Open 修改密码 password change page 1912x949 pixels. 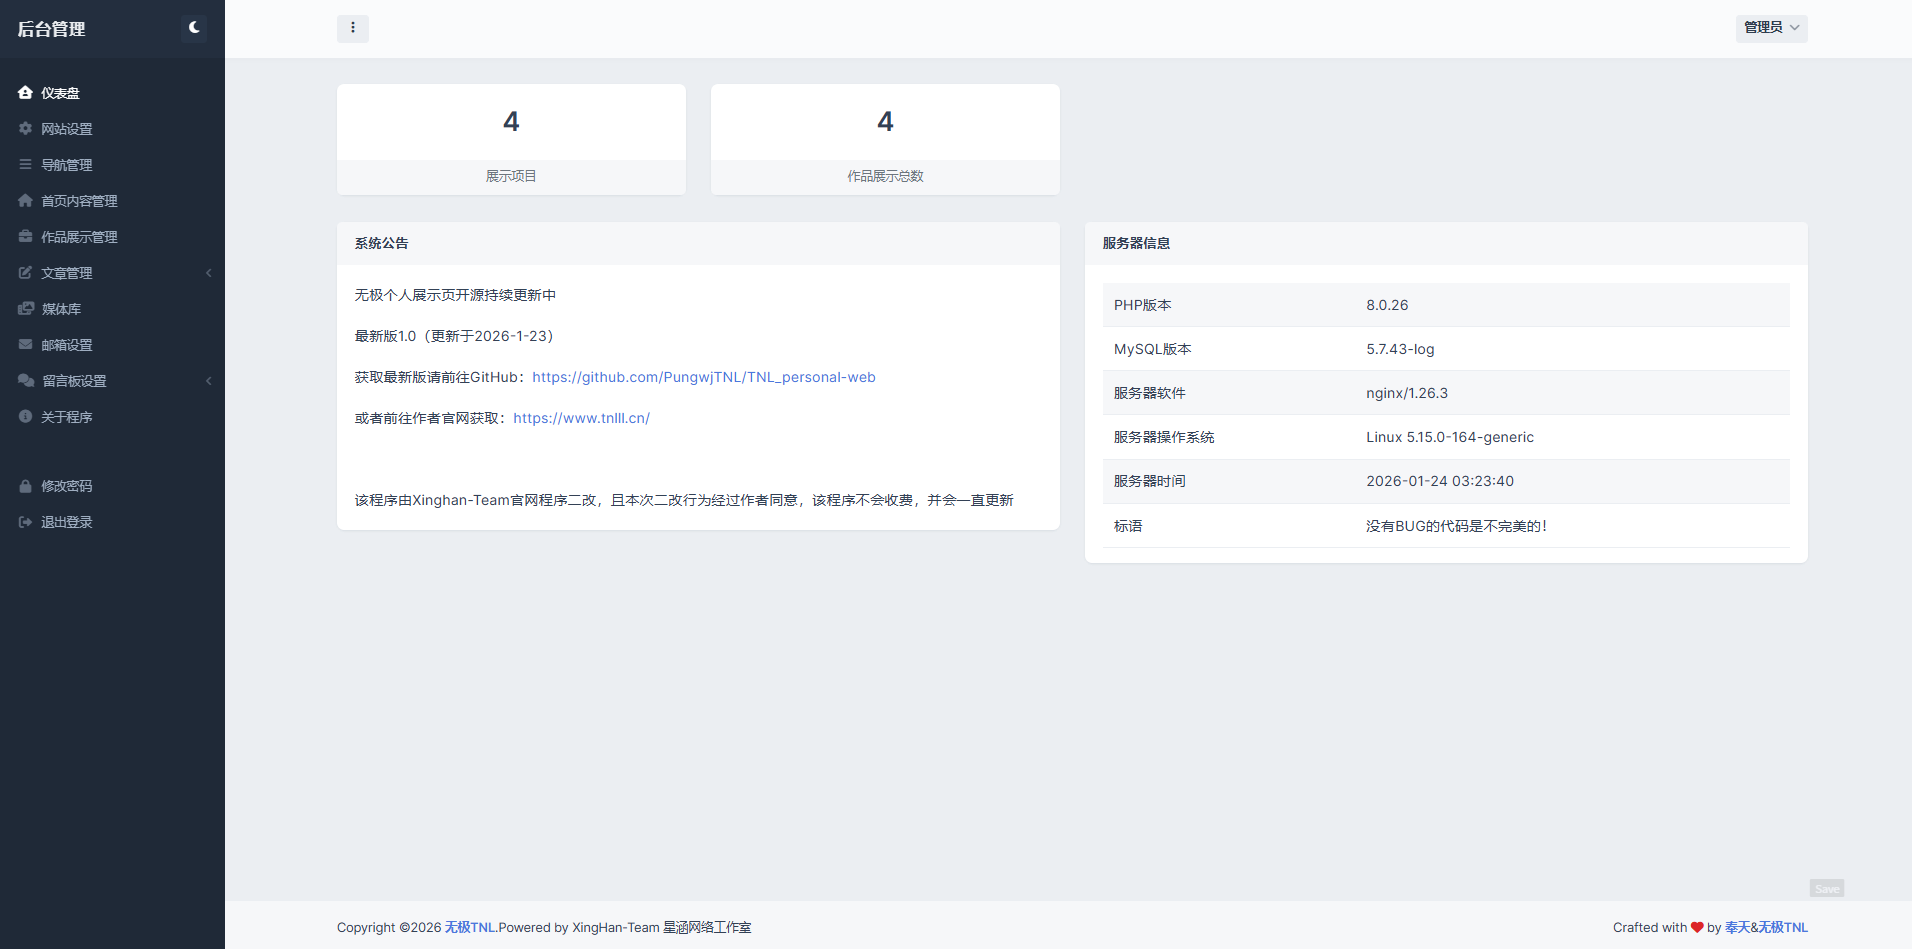click(x=66, y=485)
